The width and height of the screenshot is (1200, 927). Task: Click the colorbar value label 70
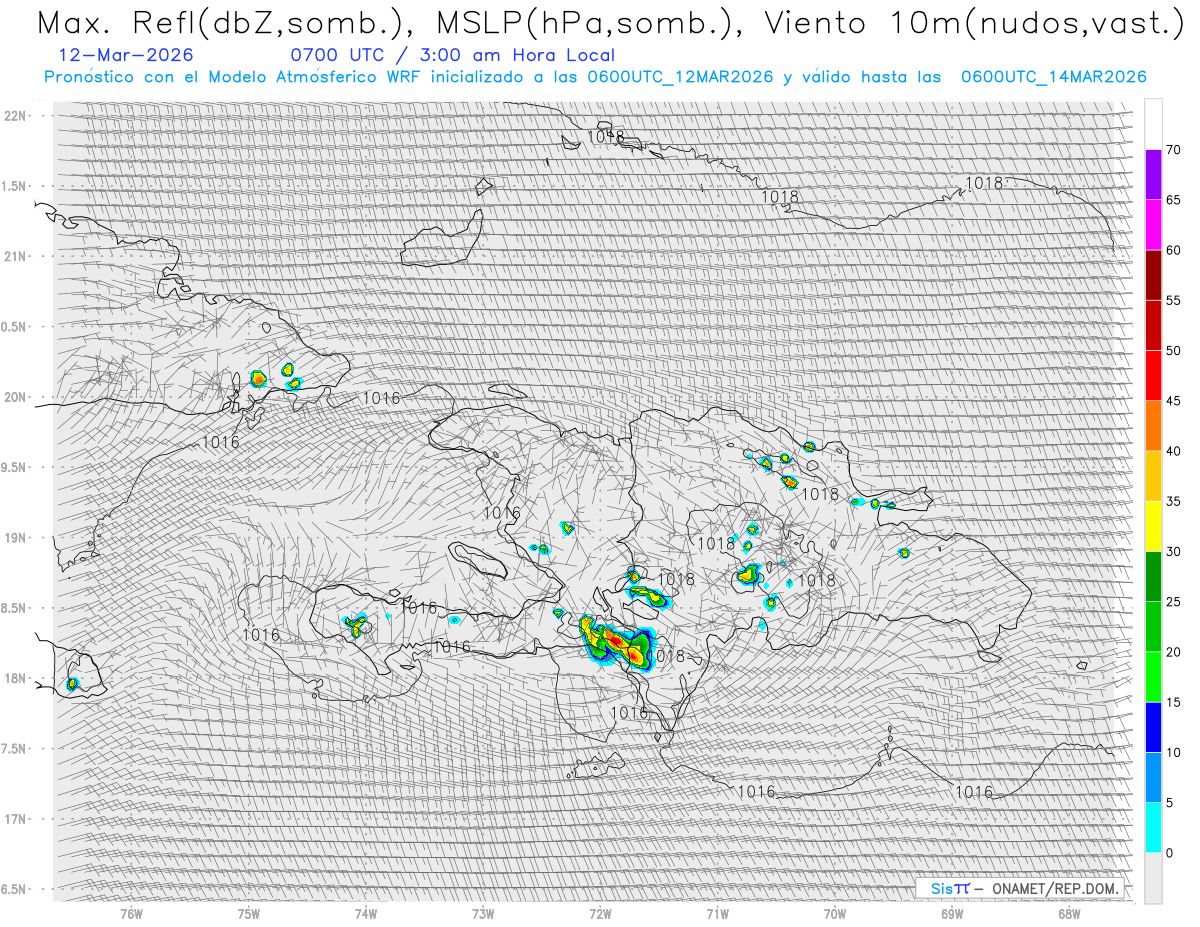tap(1173, 150)
